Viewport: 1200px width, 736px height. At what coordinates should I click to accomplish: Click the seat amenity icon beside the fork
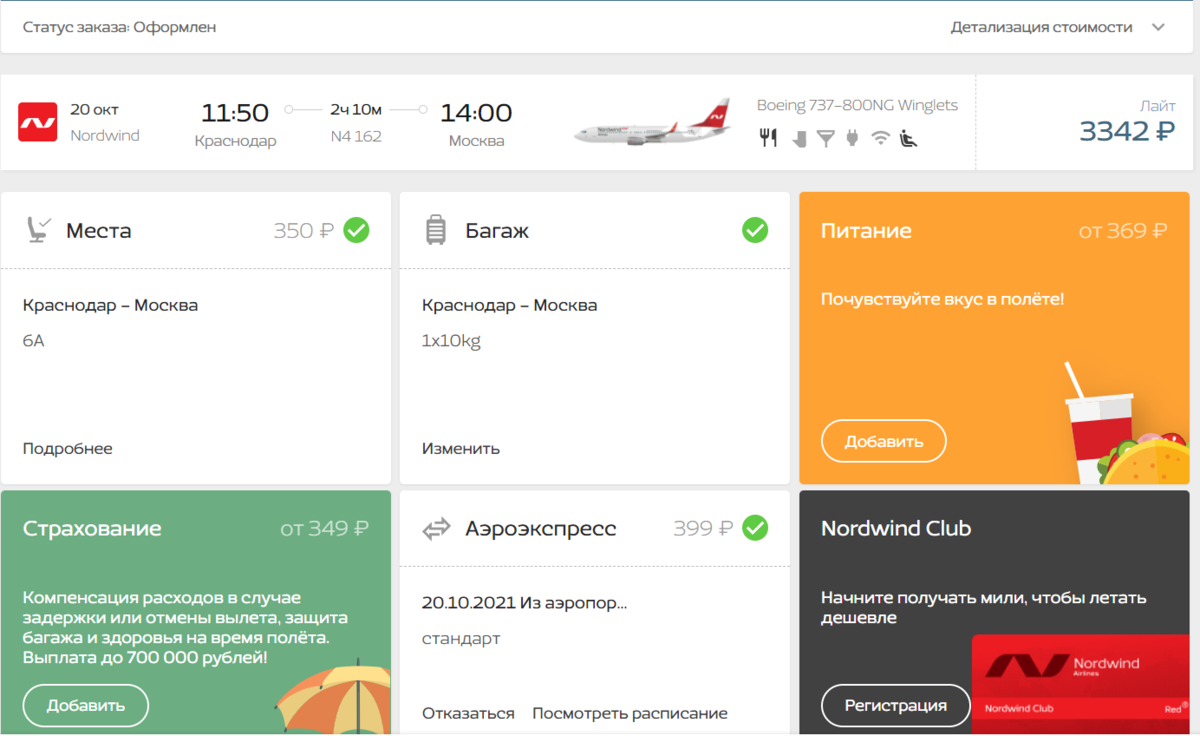coord(799,139)
